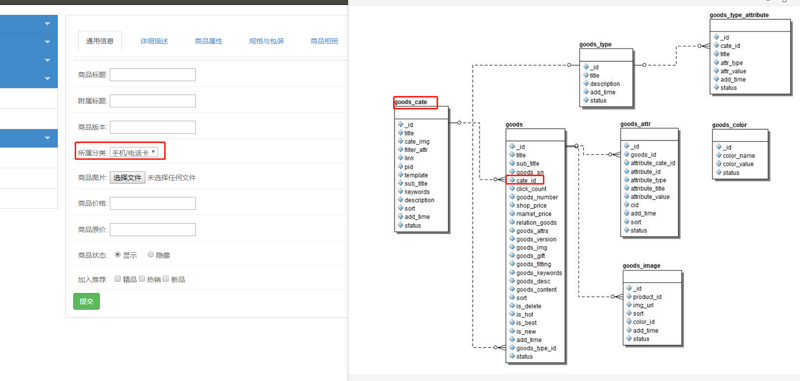Click the goods_content field in goods table

coord(537,290)
